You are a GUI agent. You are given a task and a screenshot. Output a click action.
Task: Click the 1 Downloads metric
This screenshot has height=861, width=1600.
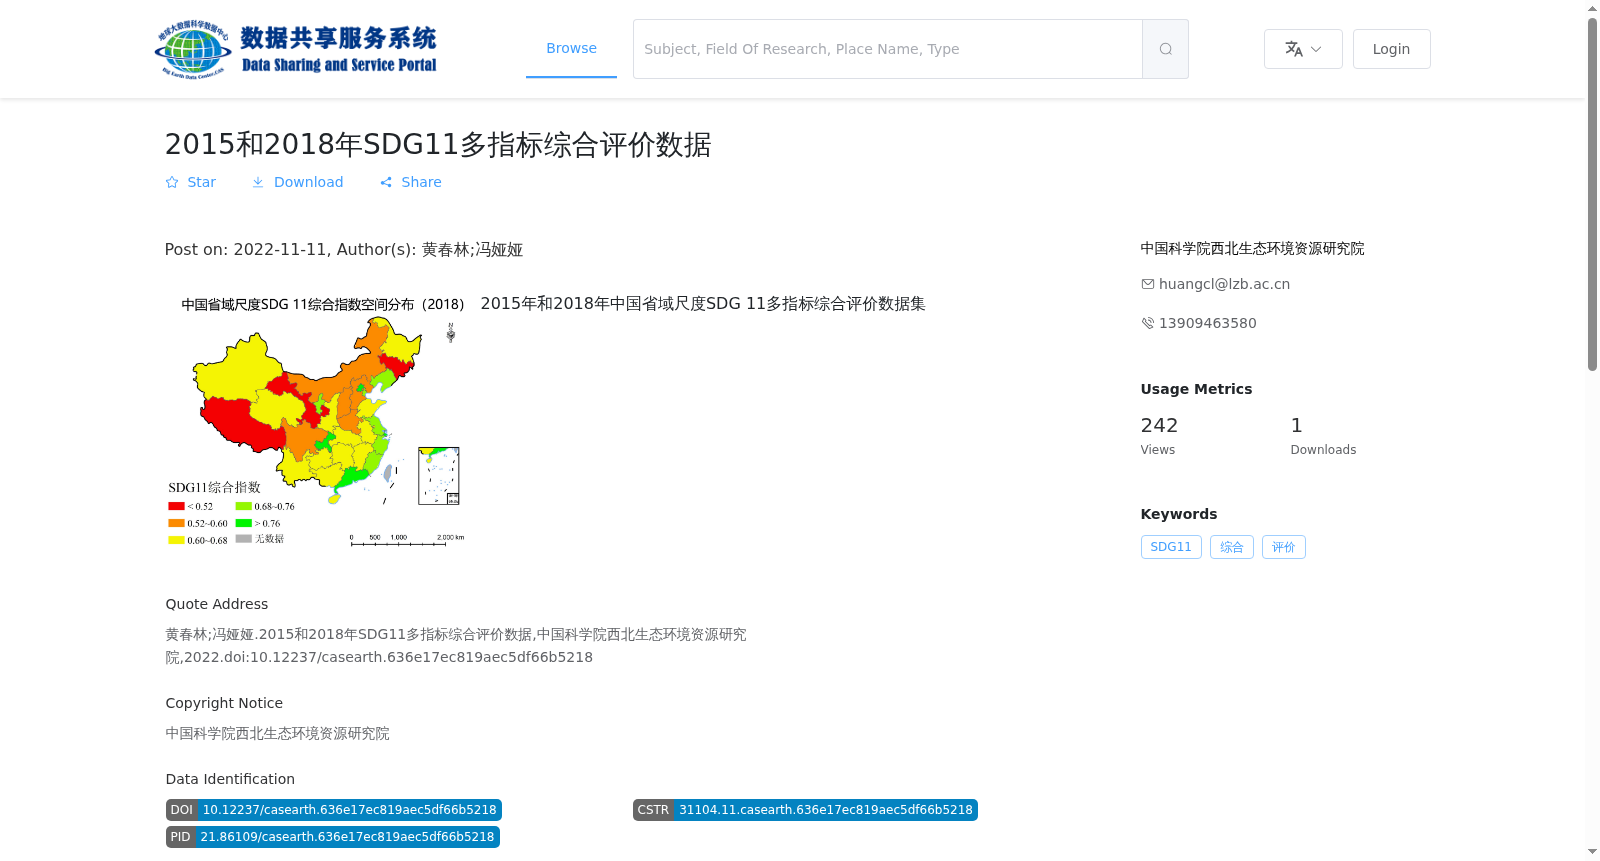[x=1323, y=436]
